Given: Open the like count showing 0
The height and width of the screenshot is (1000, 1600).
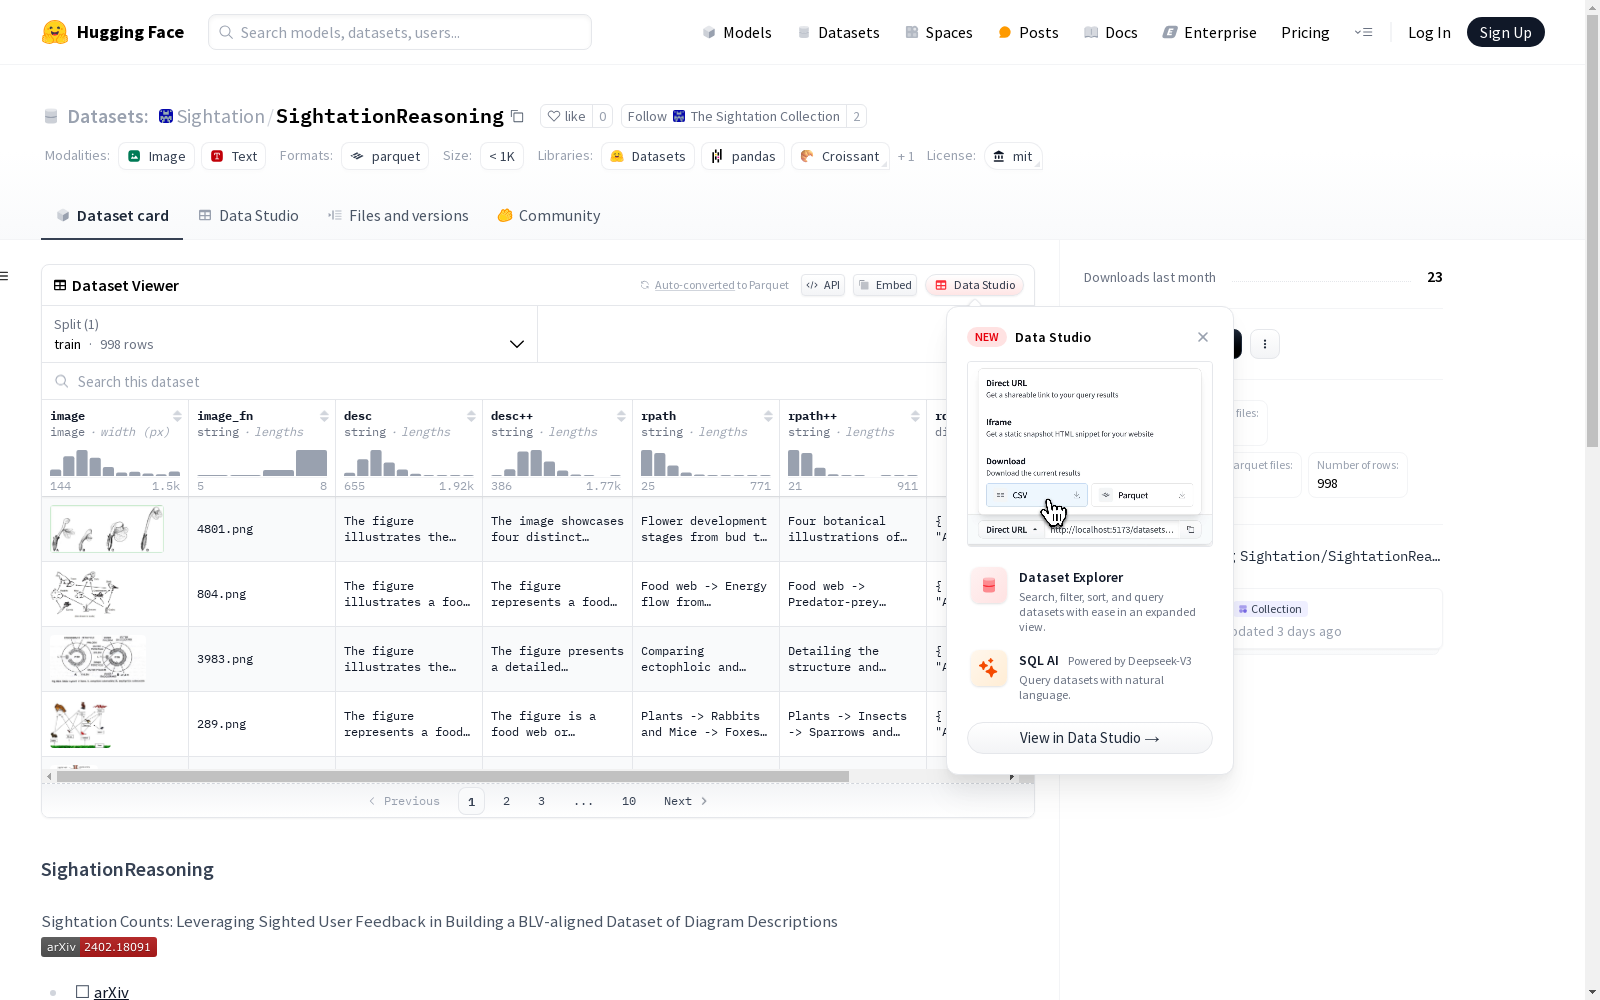Looking at the screenshot, I should [603, 116].
